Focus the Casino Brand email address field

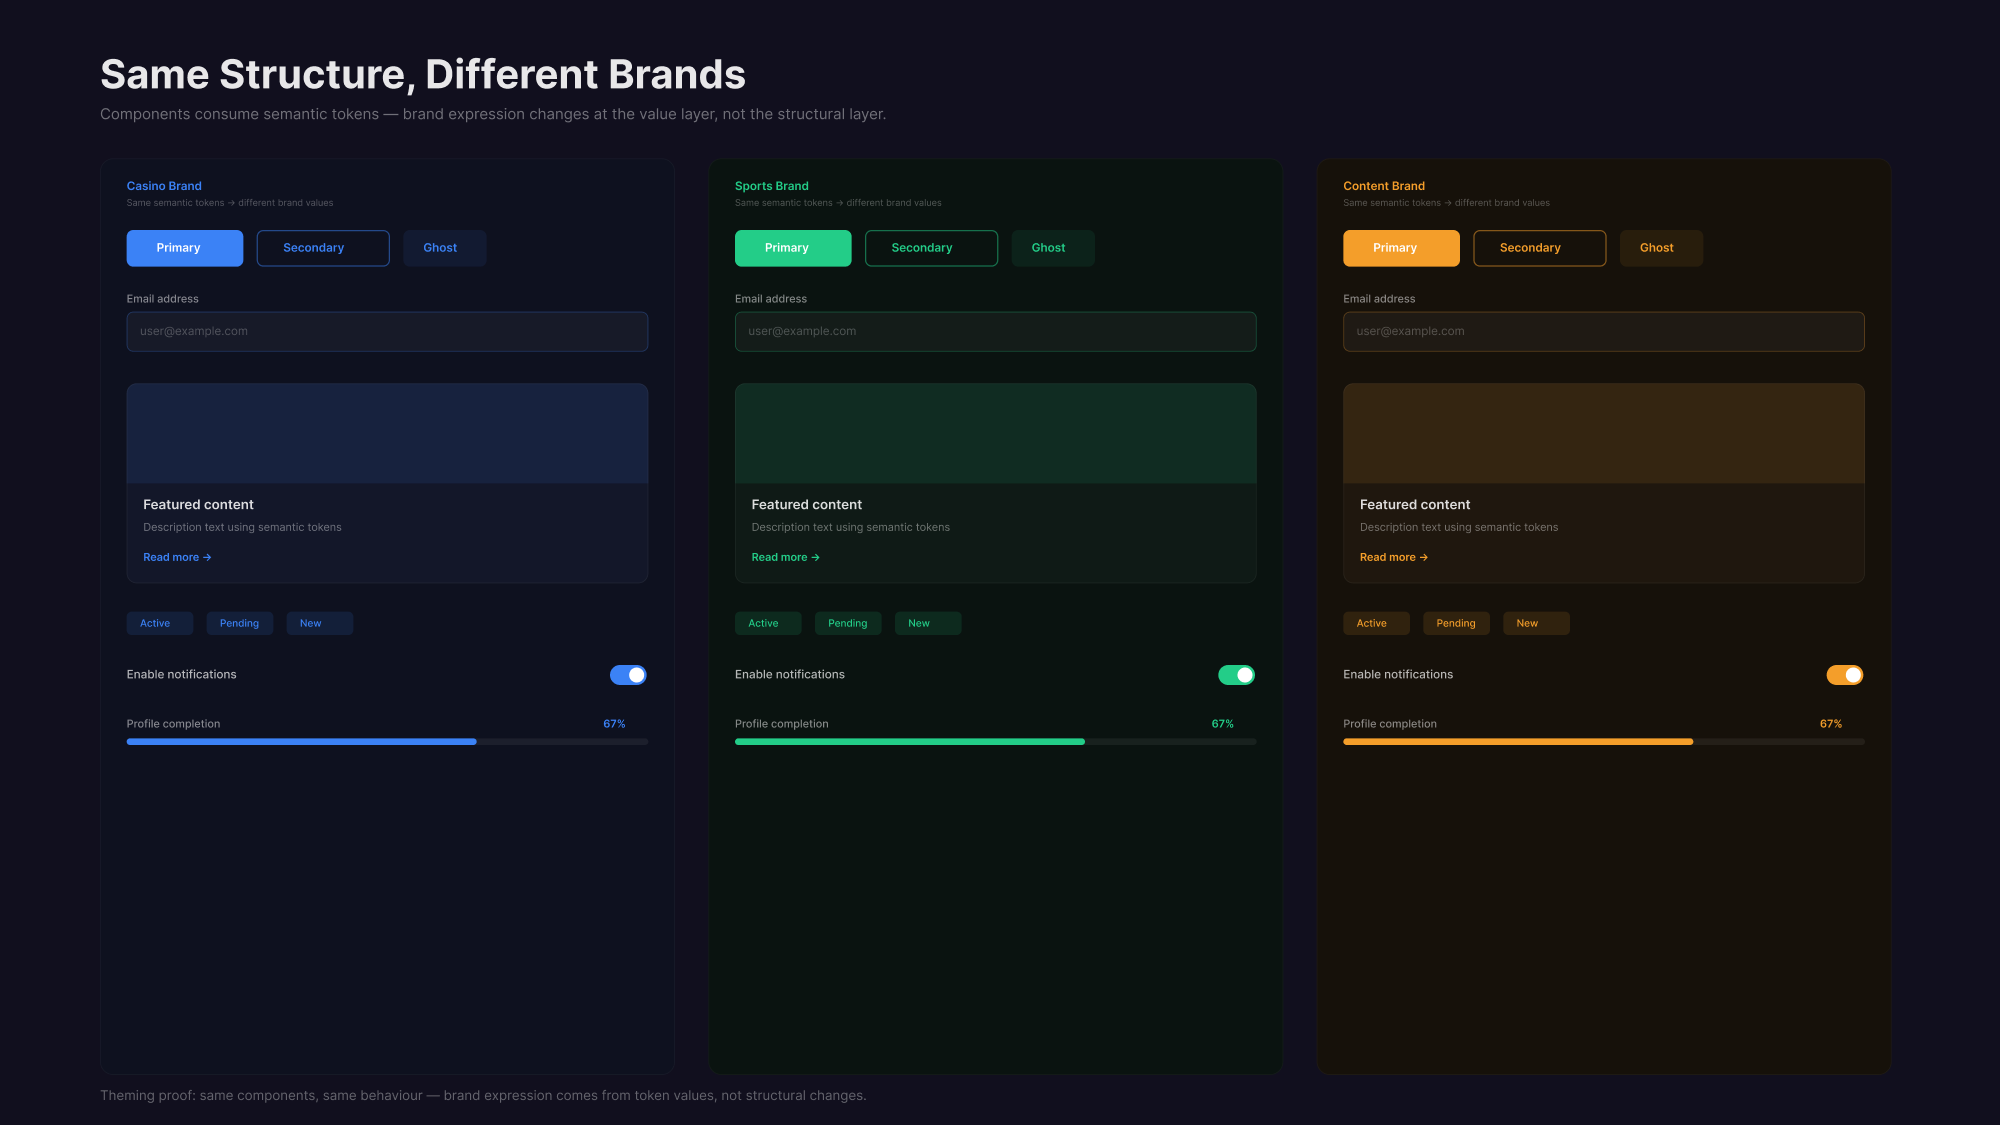pos(387,331)
